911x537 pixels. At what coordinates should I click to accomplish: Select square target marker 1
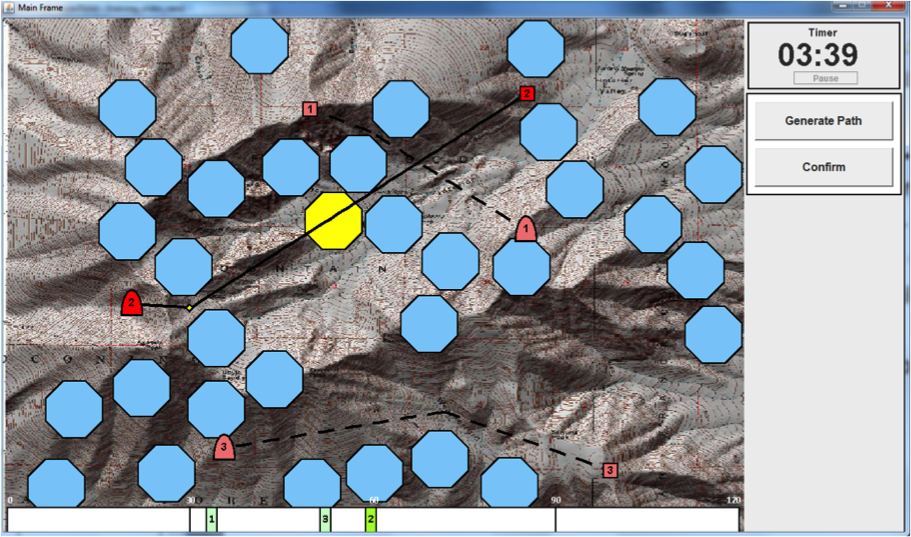(x=310, y=109)
